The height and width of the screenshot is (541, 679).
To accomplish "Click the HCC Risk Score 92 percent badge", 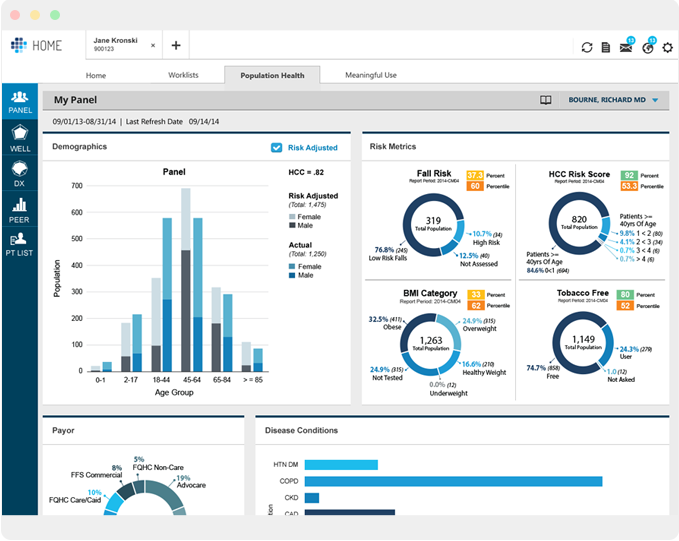I will (629, 175).
